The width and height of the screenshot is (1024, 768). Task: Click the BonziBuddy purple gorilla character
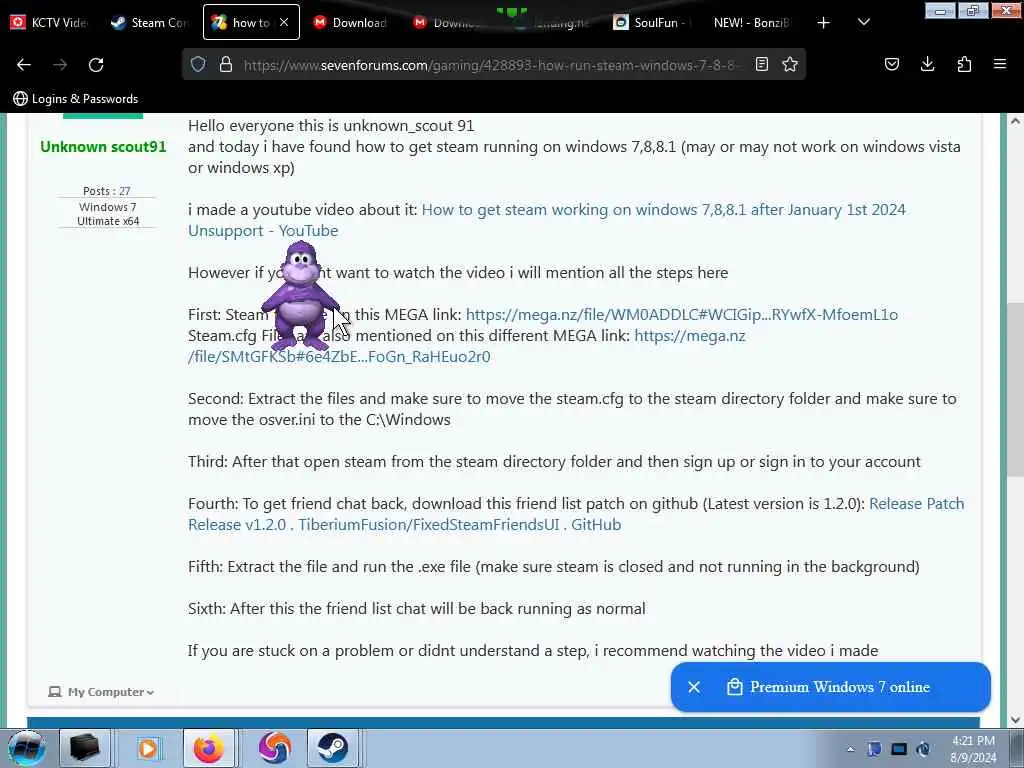(x=300, y=296)
